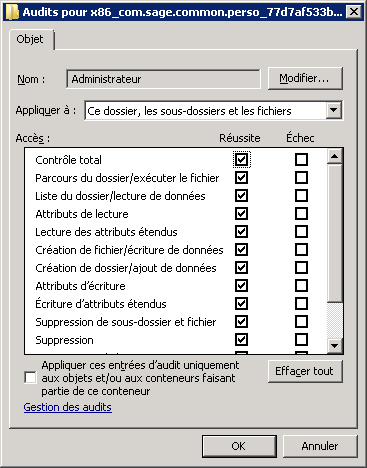Click the access list scrollbar thumb

pyautogui.click(x=335, y=233)
